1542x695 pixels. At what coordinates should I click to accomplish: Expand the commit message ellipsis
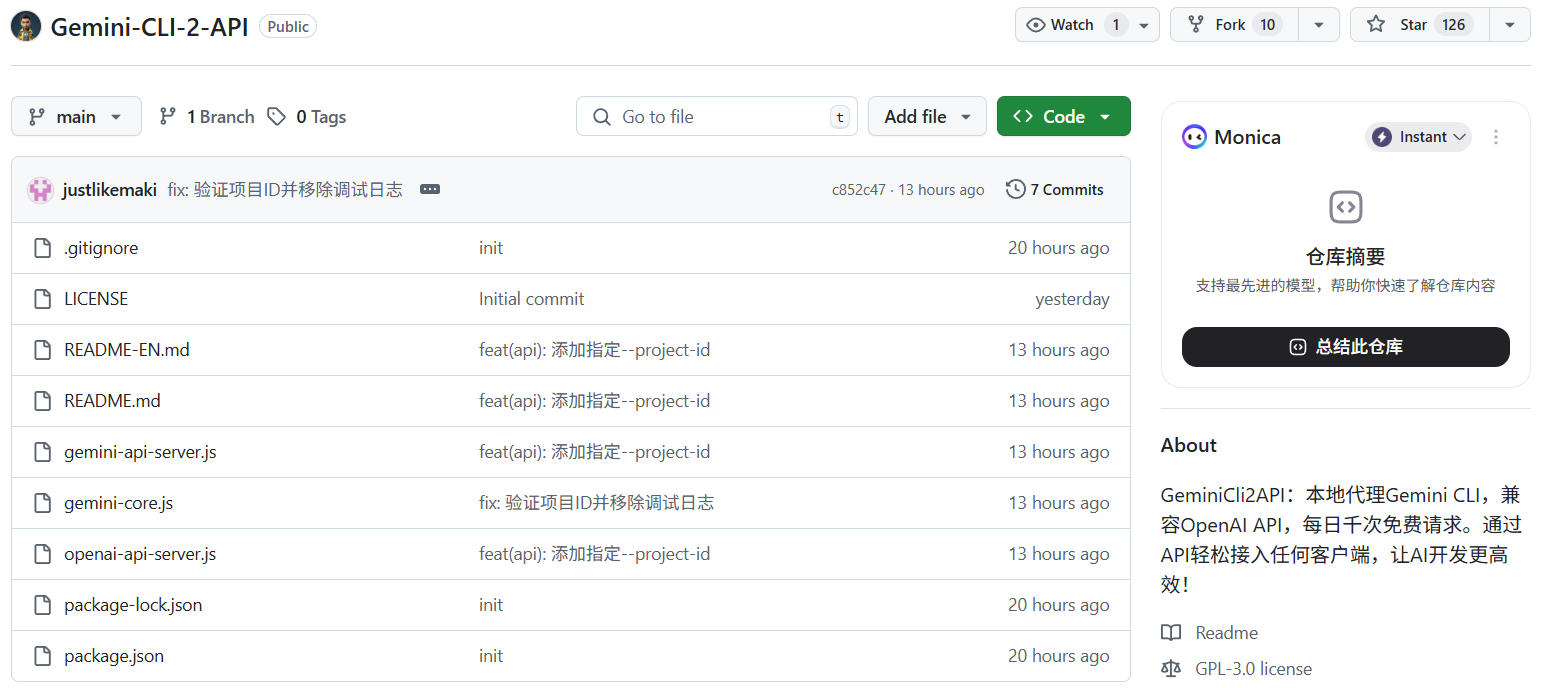click(x=430, y=189)
